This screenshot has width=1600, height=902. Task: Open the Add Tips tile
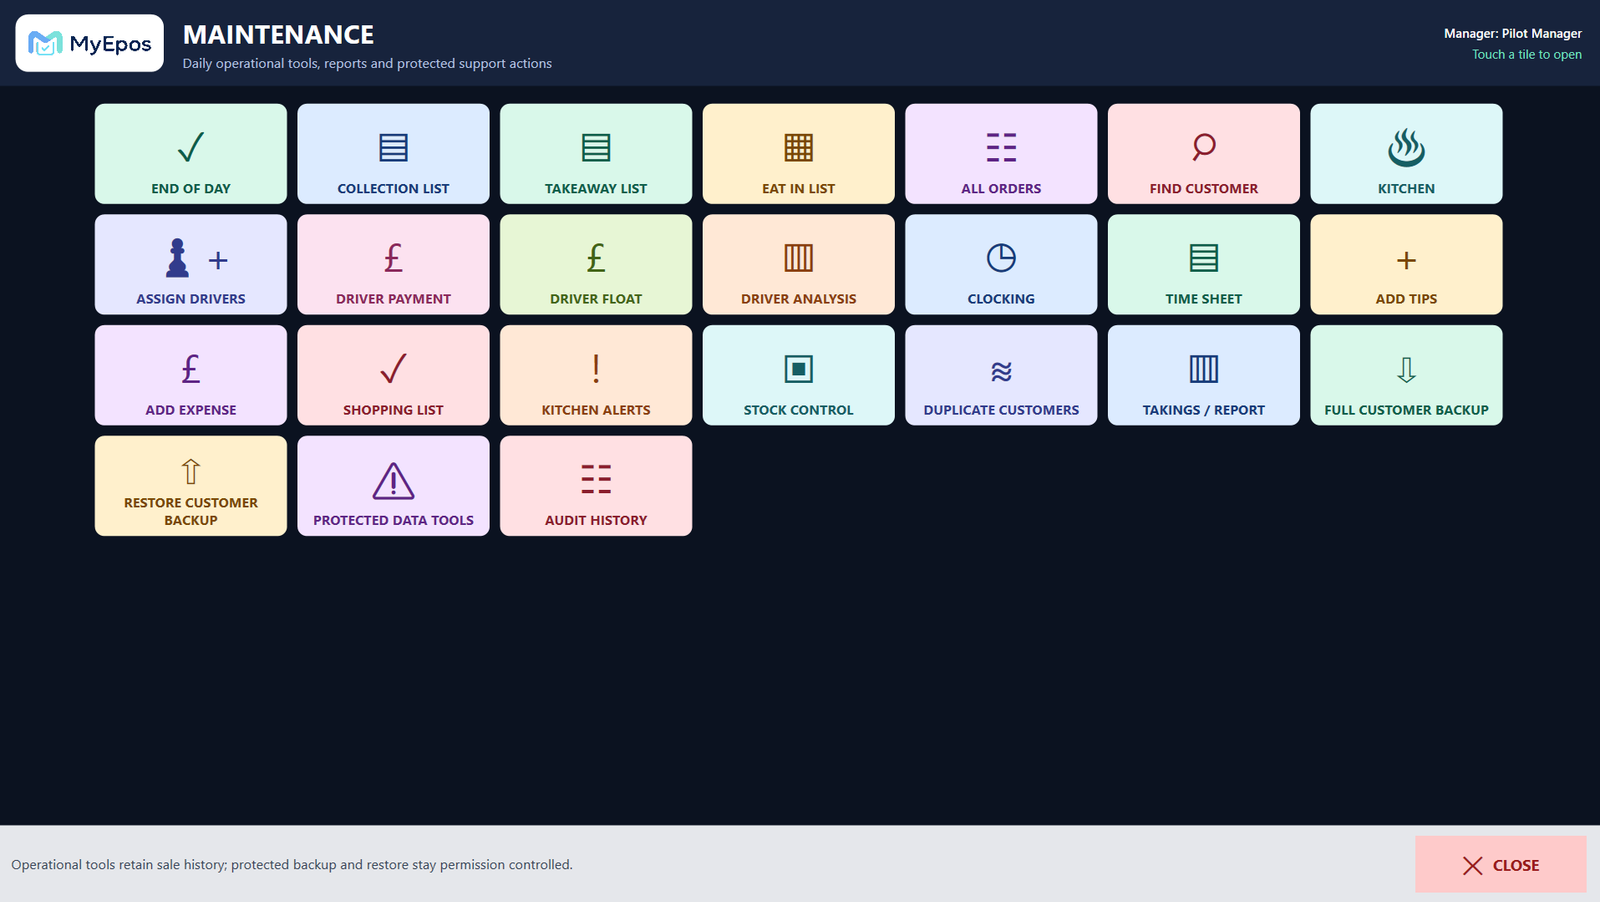(x=1406, y=265)
